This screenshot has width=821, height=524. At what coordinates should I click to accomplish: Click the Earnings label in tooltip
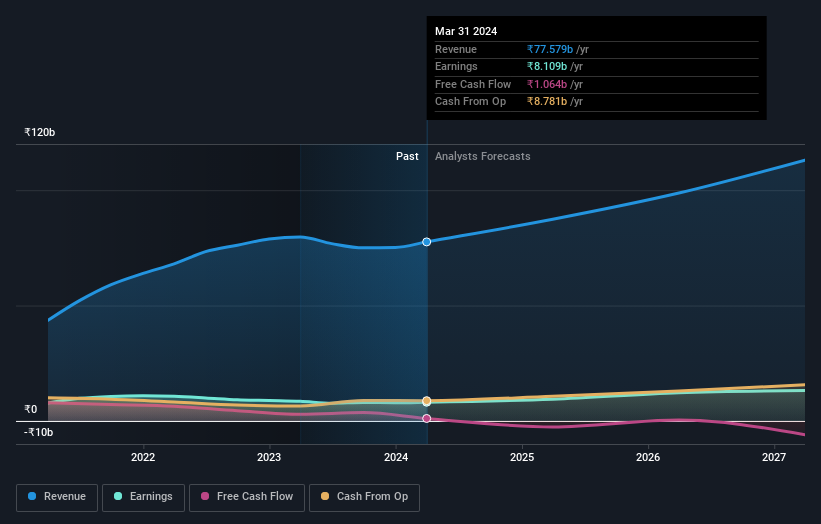(x=456, y=66)
